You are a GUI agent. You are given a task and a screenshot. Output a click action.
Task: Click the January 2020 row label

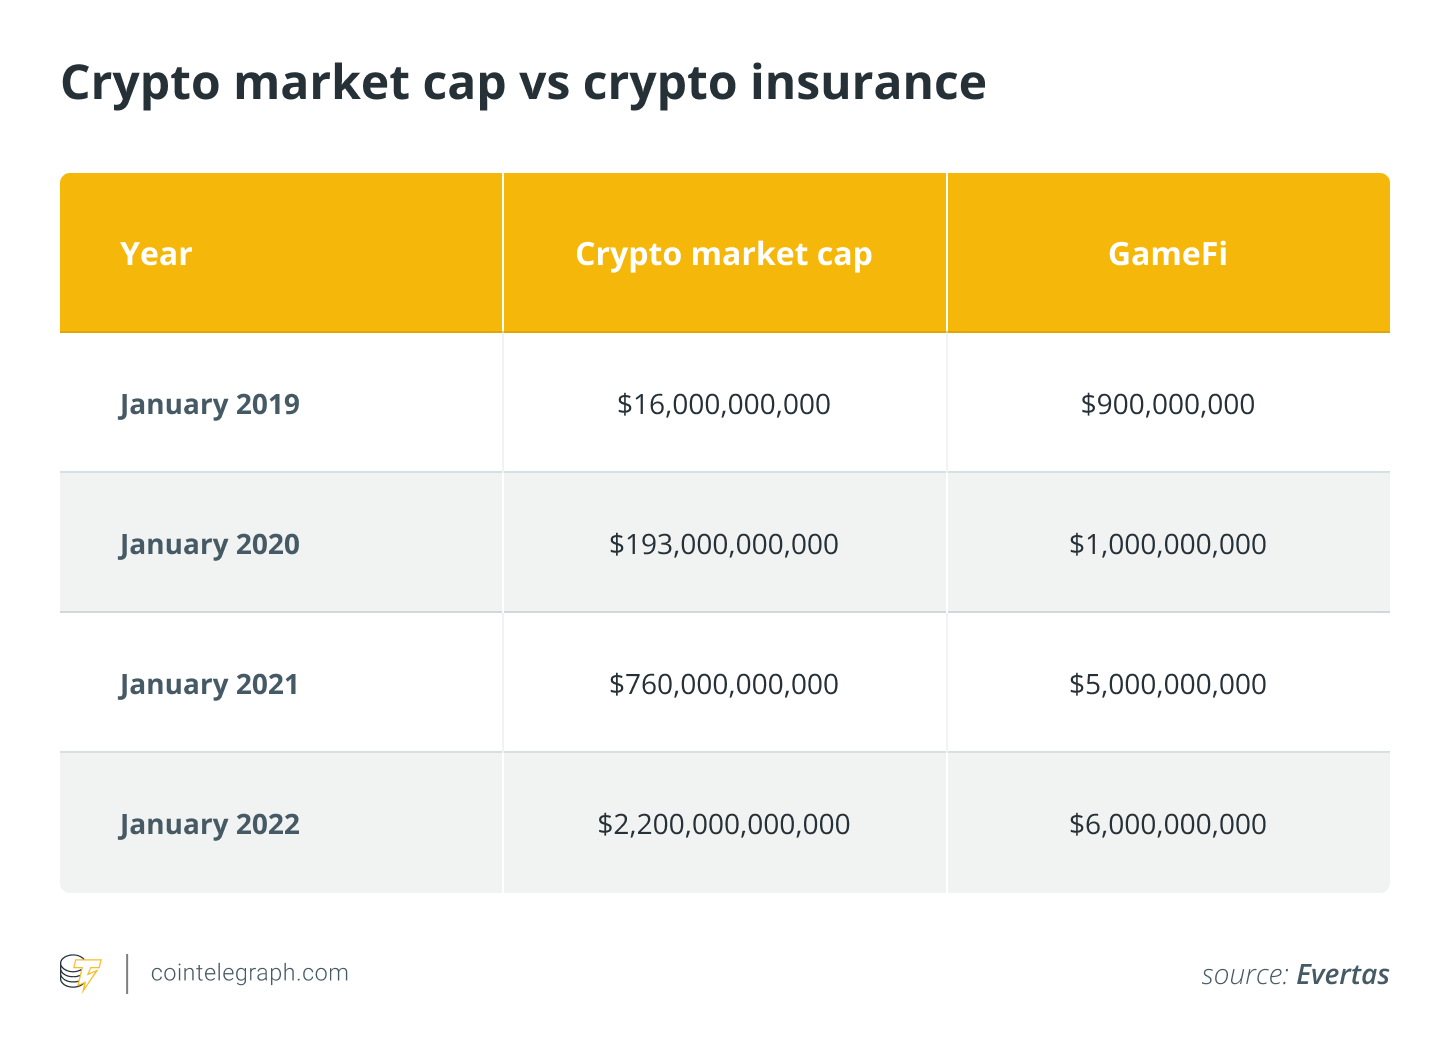(x=209, y=544)
